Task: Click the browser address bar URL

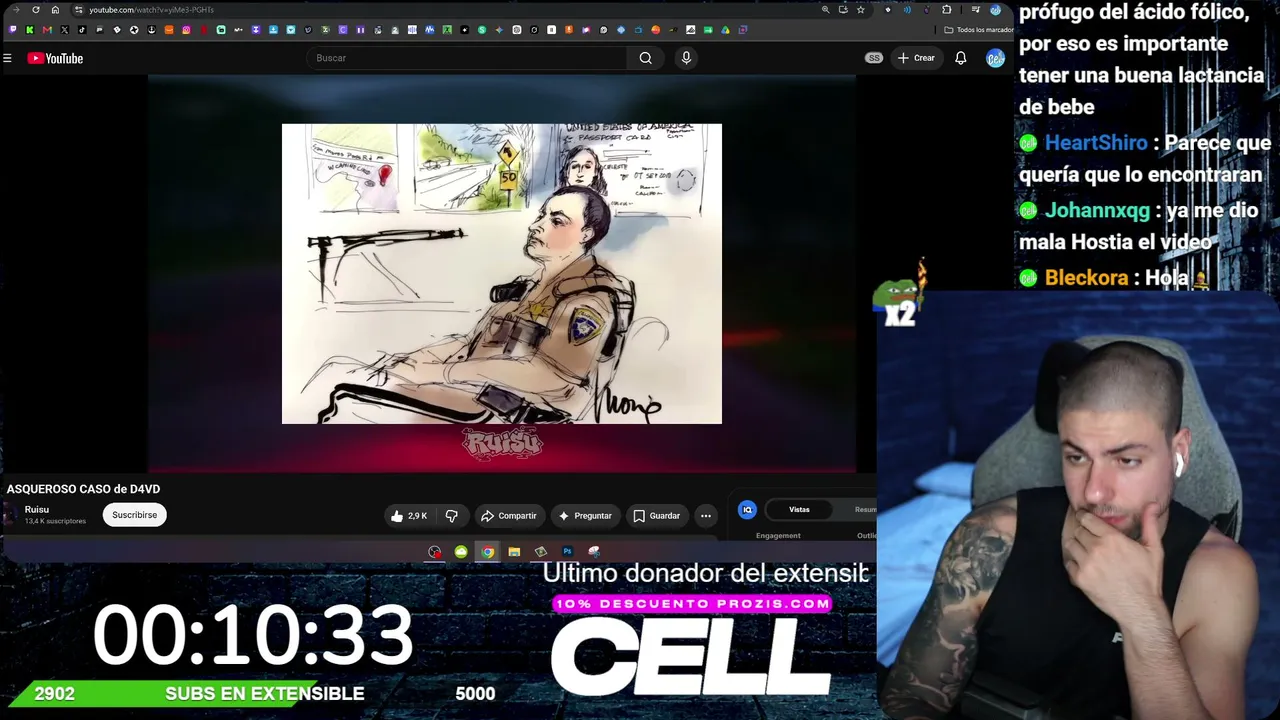Action: pos(151,10)
